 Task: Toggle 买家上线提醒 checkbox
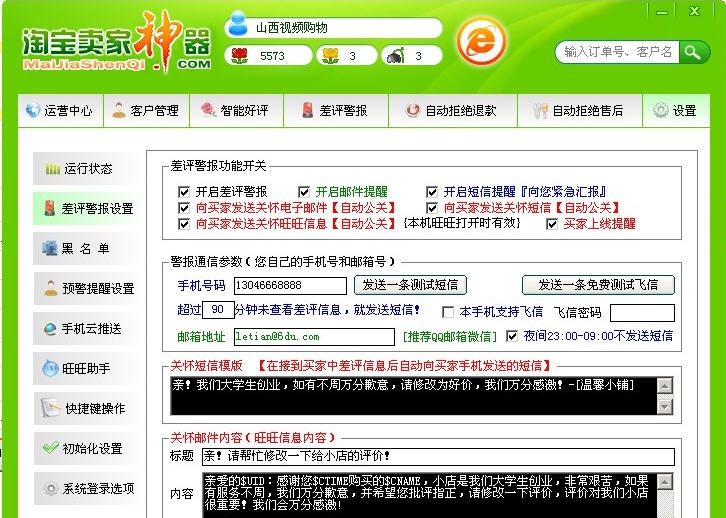coord(551,224)
